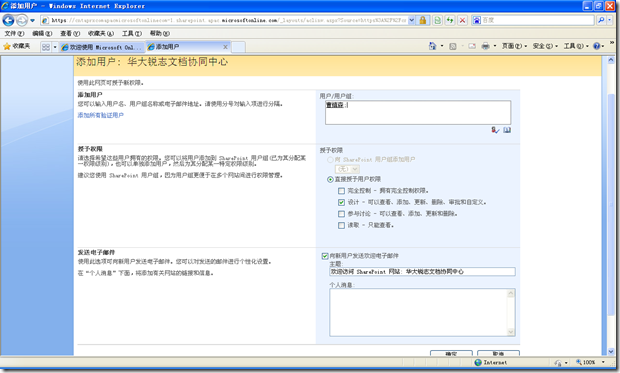Click the compatibility view icon
Image resolution: width=620 pixels, height=373 pixels.
click(437, 20)
